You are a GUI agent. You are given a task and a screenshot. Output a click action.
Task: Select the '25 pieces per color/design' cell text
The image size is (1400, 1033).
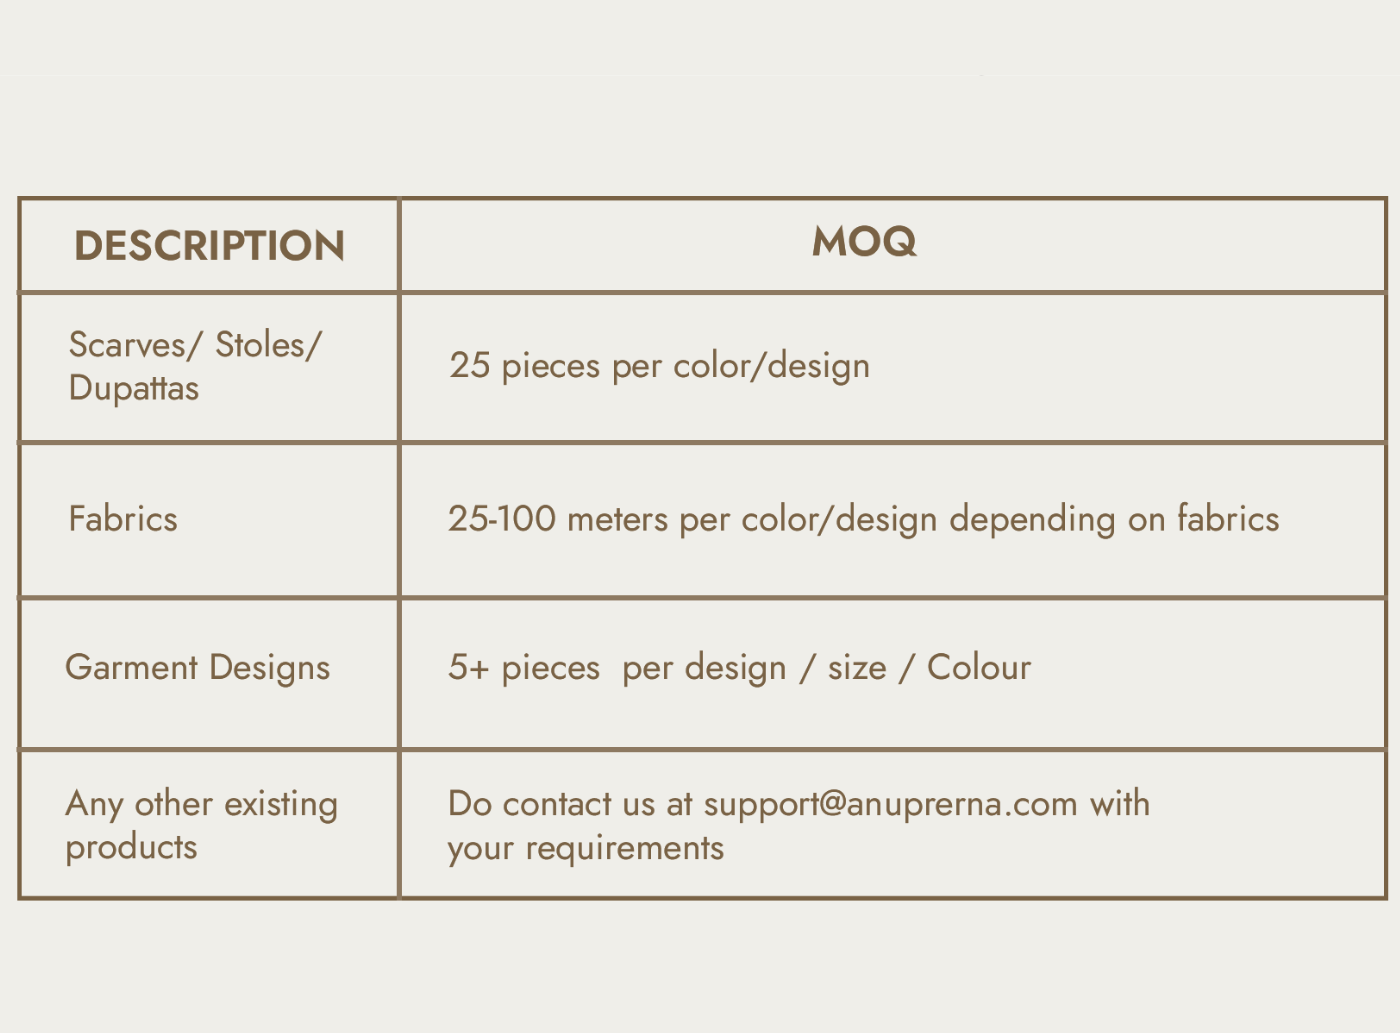[x=659, y=366]
